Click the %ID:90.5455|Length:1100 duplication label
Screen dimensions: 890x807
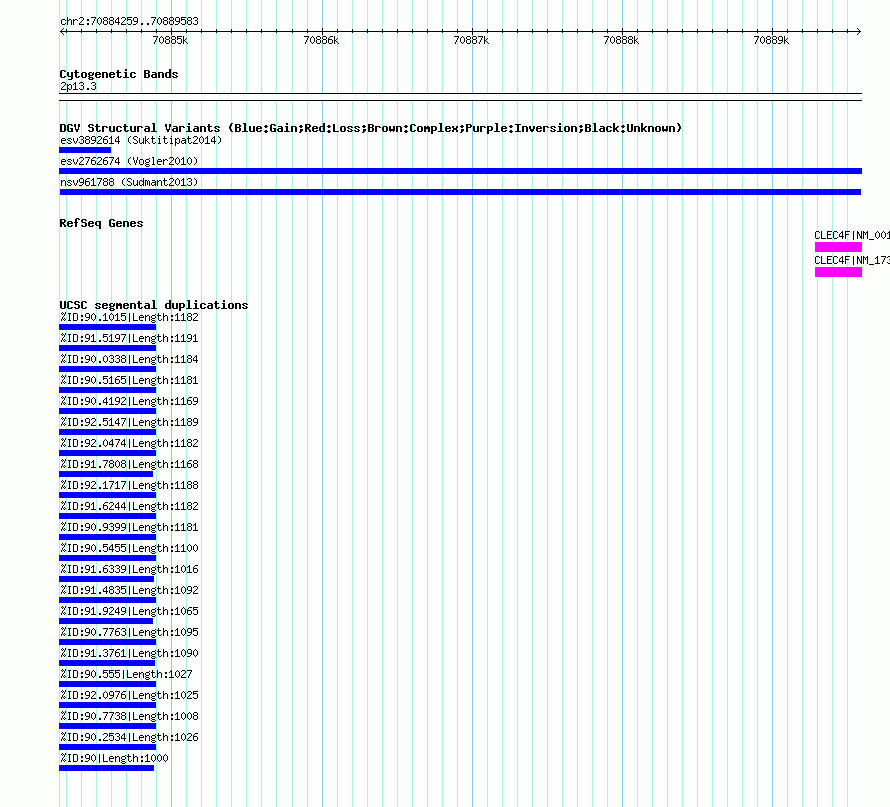click(x=129, y=548)
